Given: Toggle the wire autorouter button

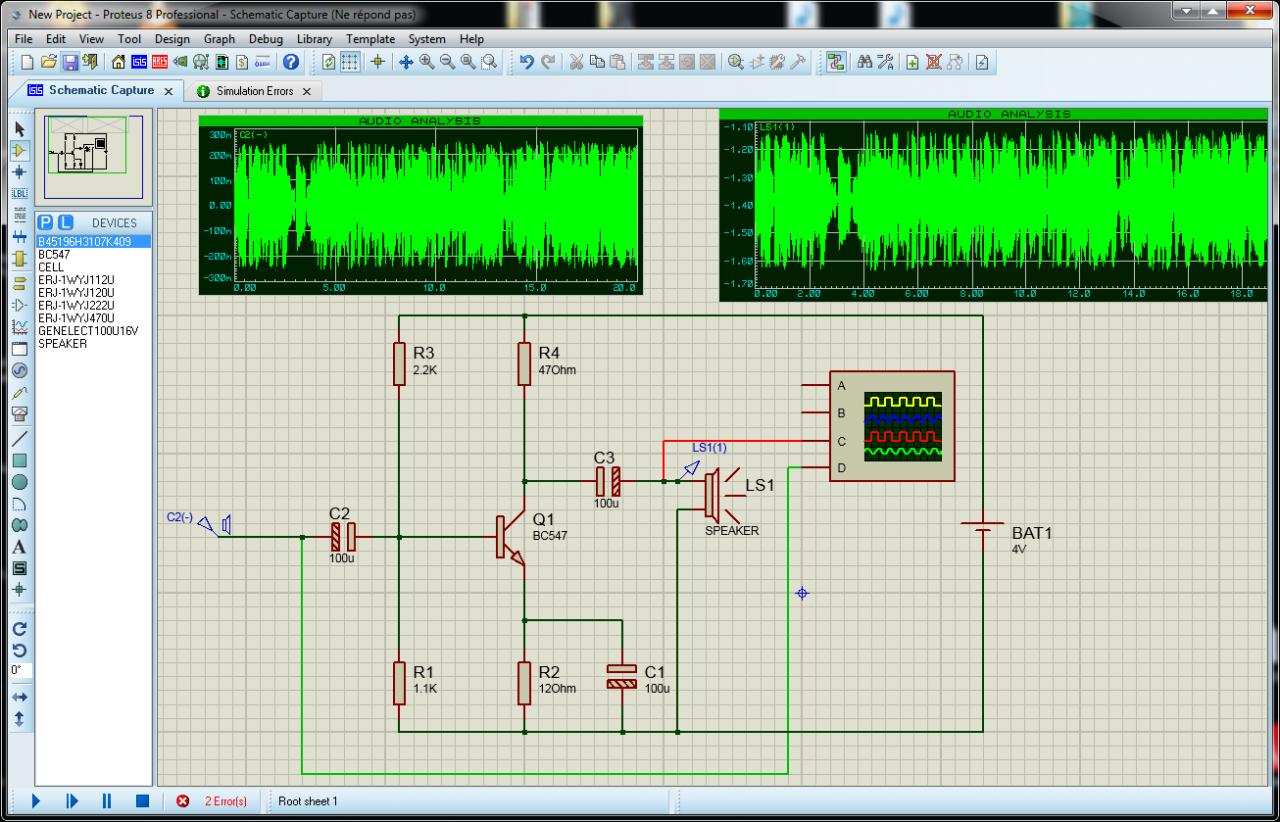Looking at the screenshot, I should [x=835, y=62].
